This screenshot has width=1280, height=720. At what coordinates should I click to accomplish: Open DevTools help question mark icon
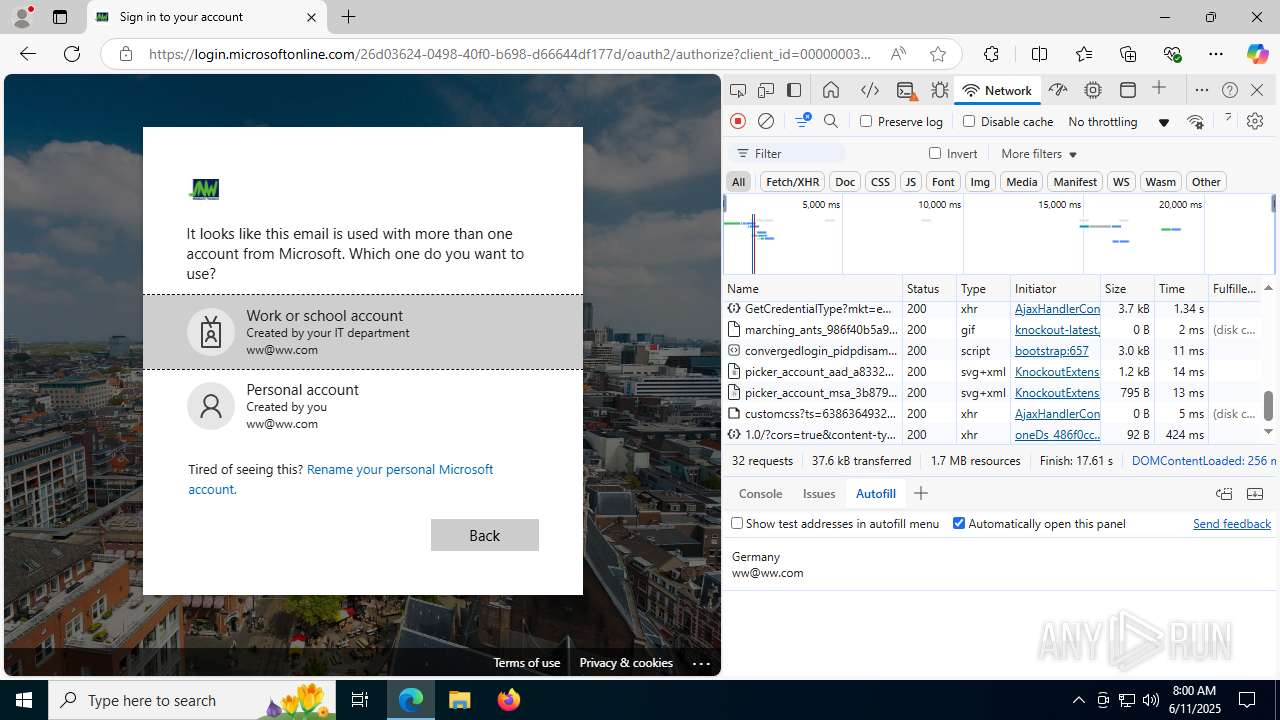[x=1230, y=90]
